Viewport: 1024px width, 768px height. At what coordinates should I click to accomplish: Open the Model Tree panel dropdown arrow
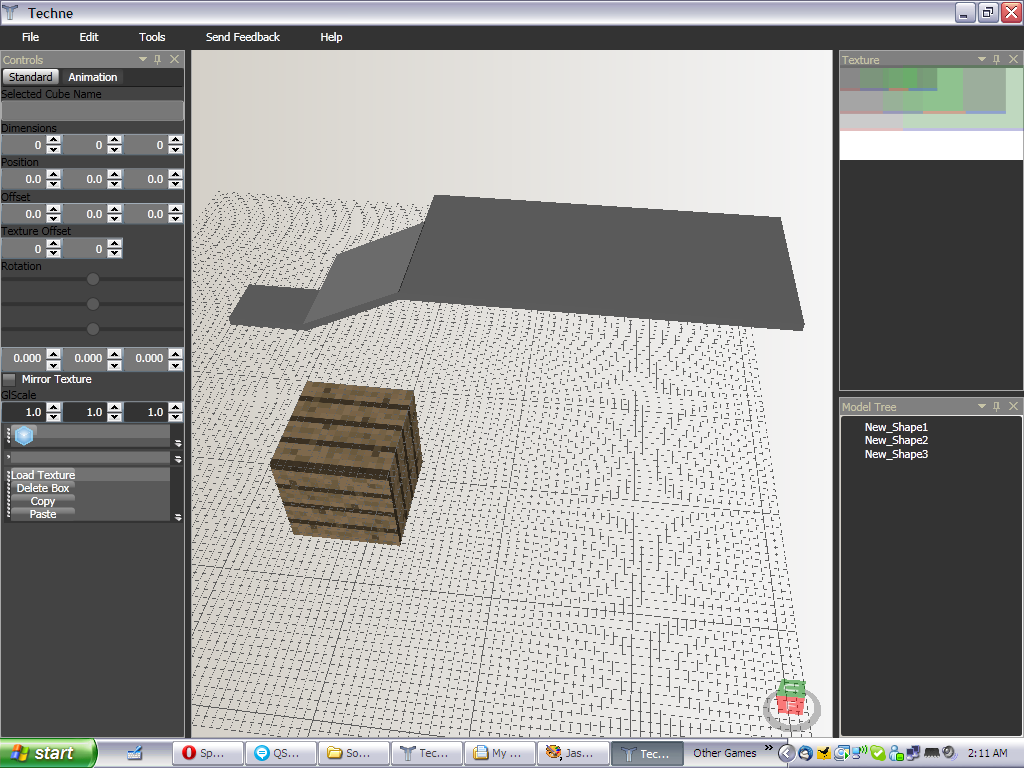pyautogui.click(x=980, y=406)
